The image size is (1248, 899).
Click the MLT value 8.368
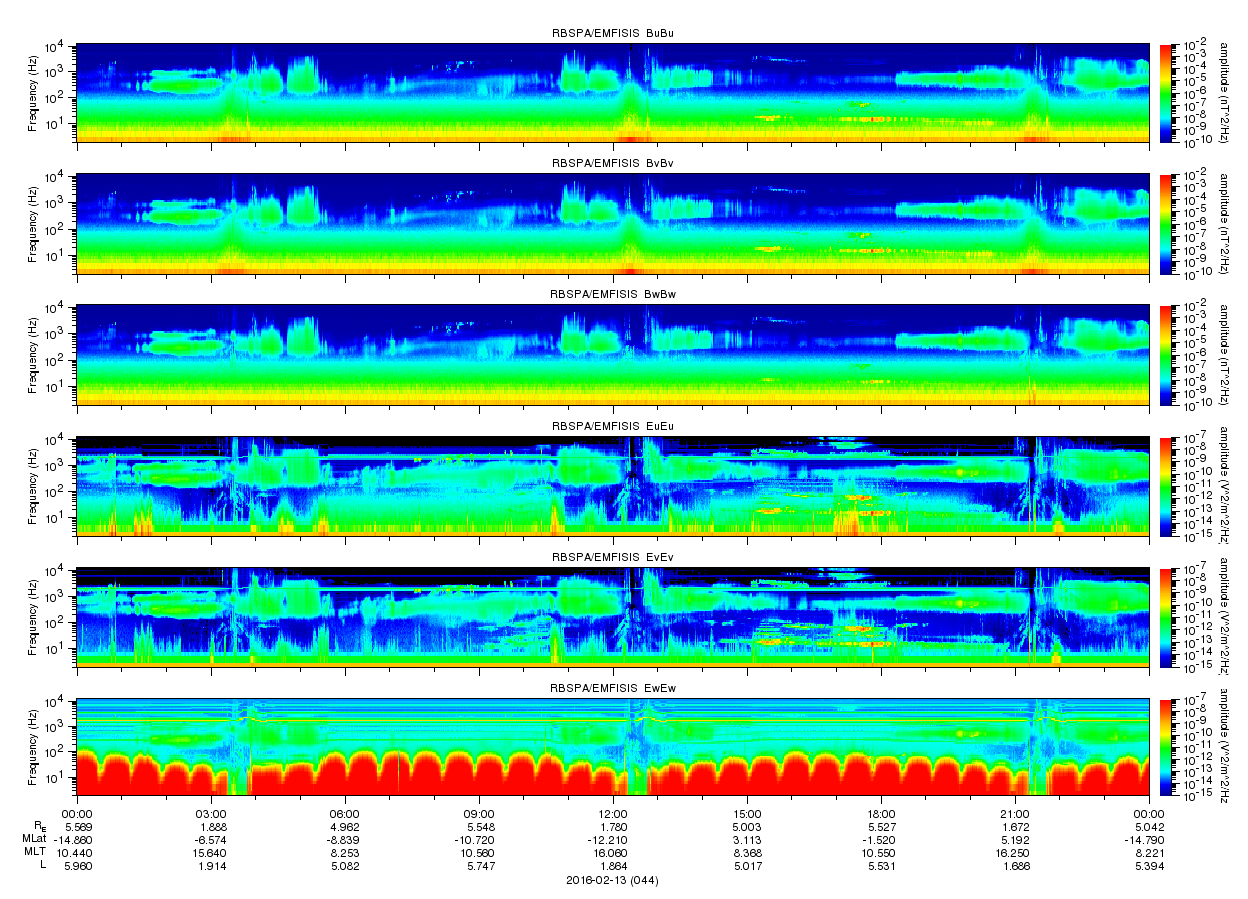pyautogui.click(x=747, y=851)
